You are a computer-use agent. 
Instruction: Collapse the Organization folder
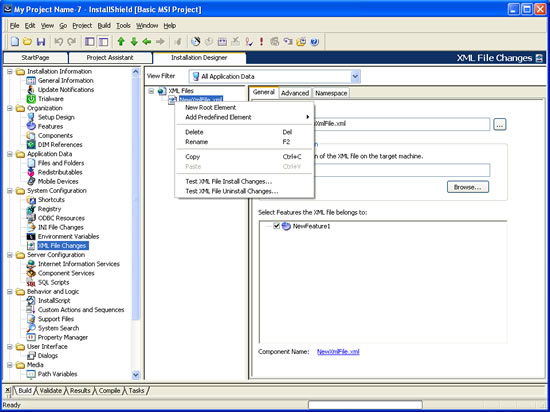point(10,108)
